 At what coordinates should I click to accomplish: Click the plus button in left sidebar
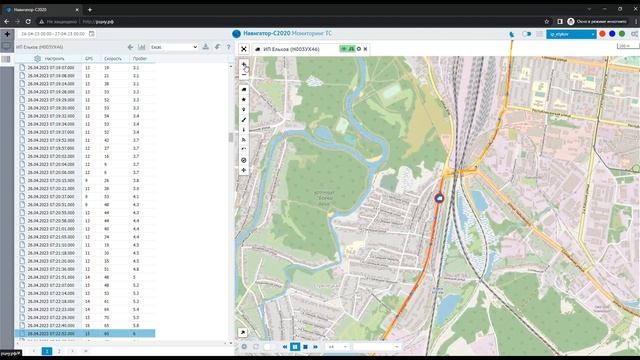[7, 34]
